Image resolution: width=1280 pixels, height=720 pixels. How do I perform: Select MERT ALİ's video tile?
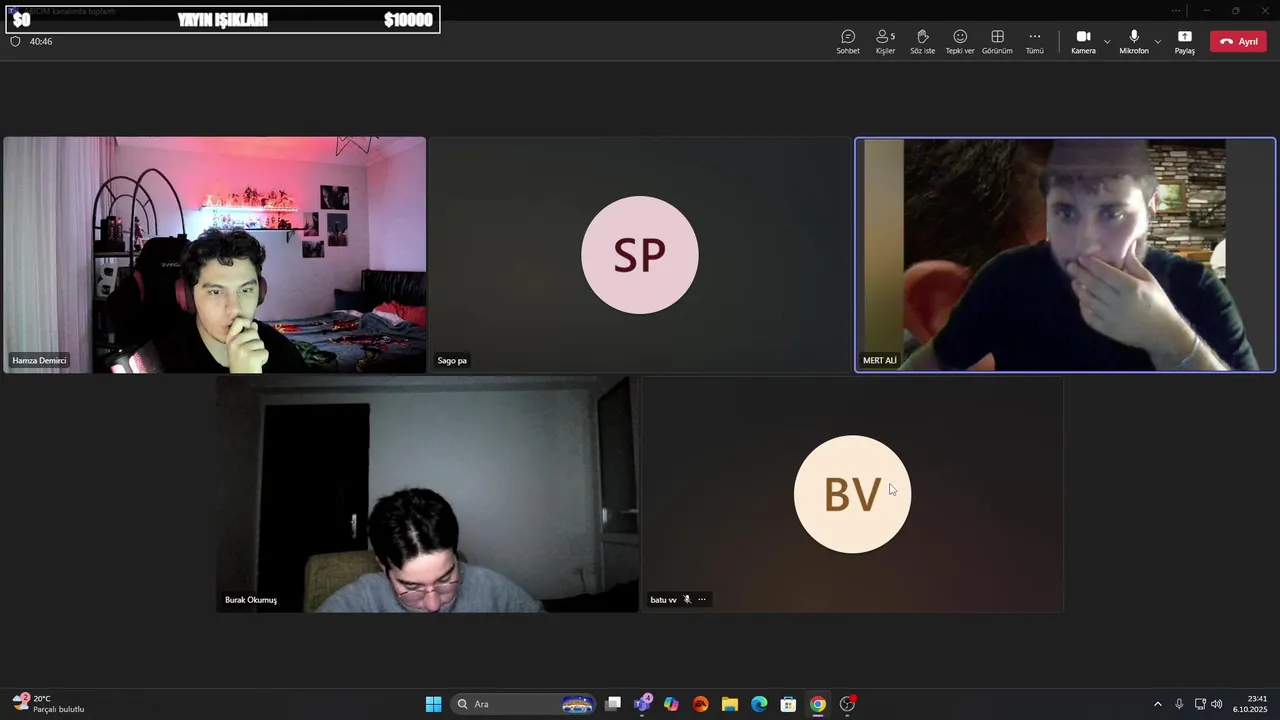click(x=1065, y=255)
